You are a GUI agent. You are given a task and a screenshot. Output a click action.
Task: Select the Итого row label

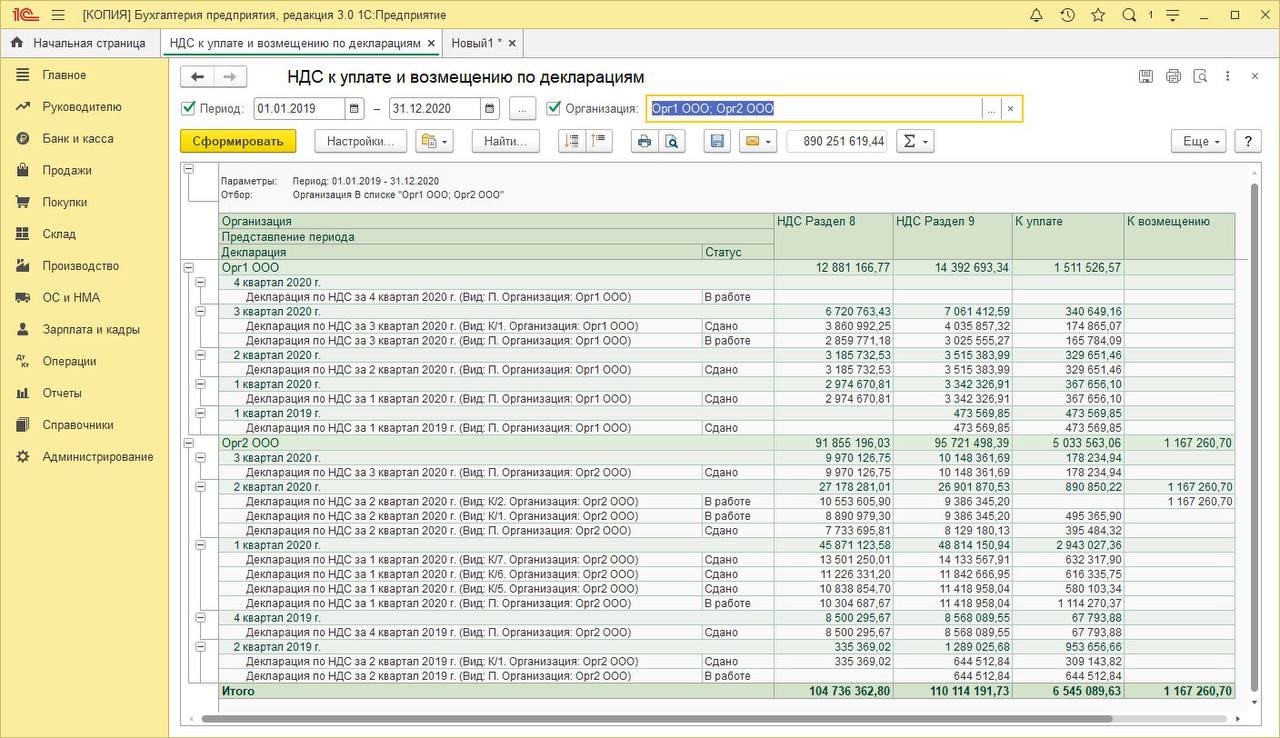(238, 691)
